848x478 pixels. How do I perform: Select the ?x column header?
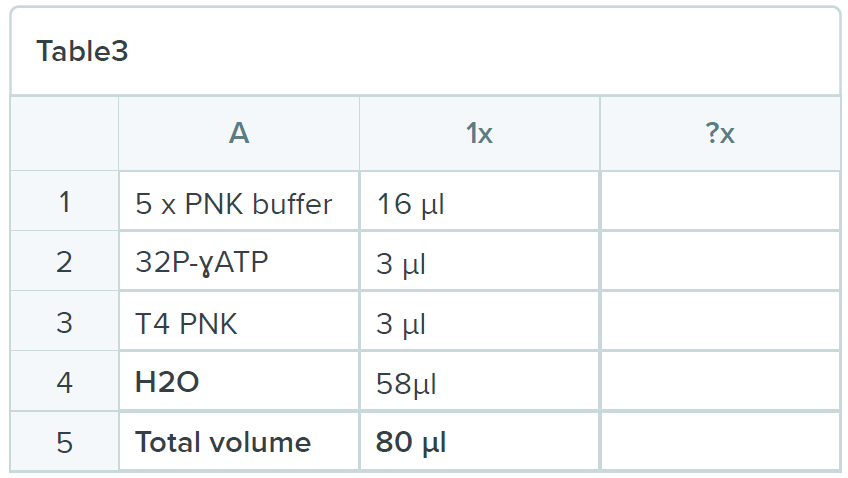tap(719, 133)
